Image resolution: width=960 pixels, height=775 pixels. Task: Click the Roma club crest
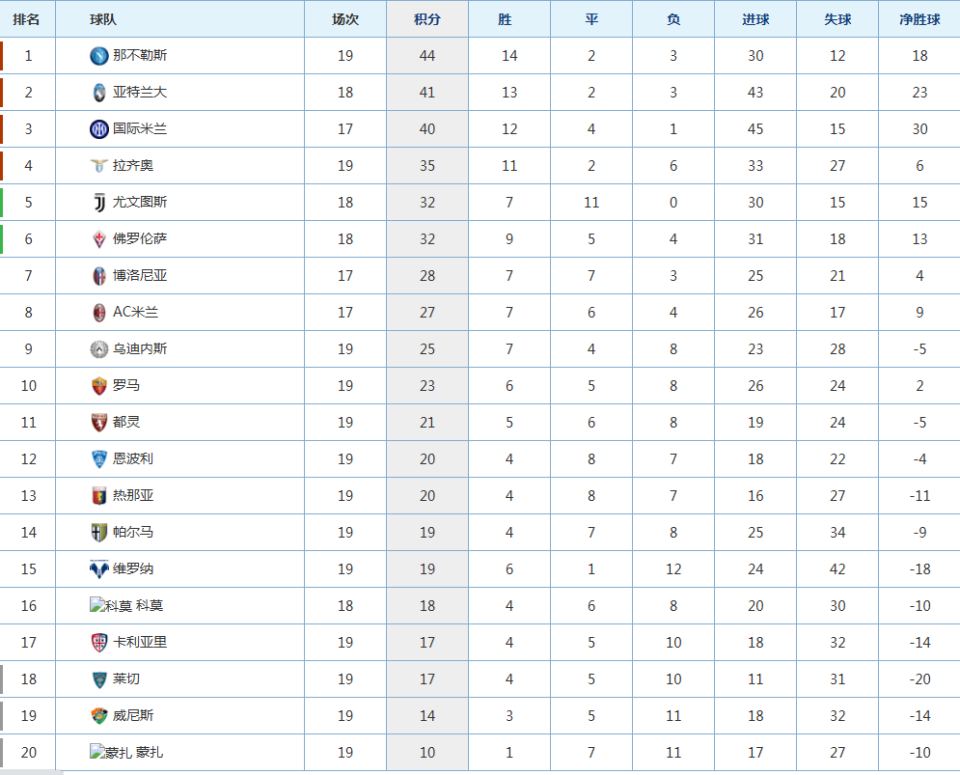(x=99, y=386)
